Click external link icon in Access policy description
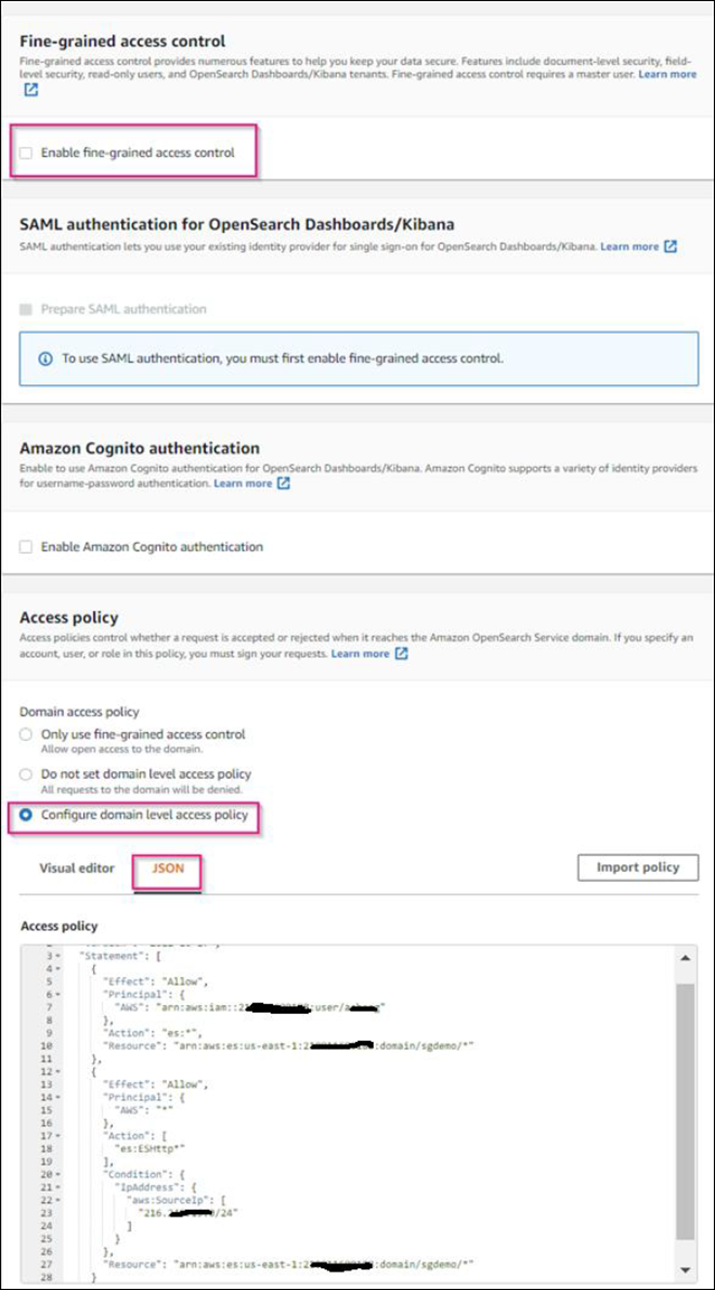Screen dimensions: 715x1290 coord(401,653)
